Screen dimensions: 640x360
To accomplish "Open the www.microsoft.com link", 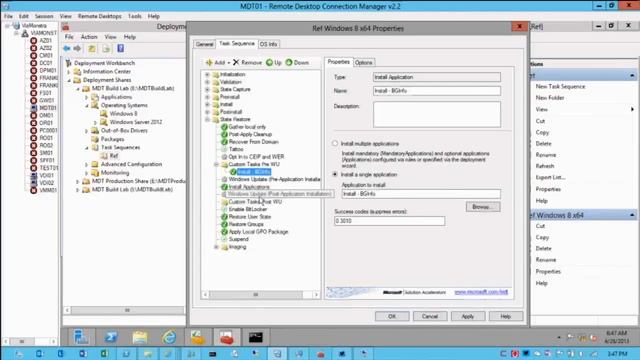I will click(x=481, y=292).
